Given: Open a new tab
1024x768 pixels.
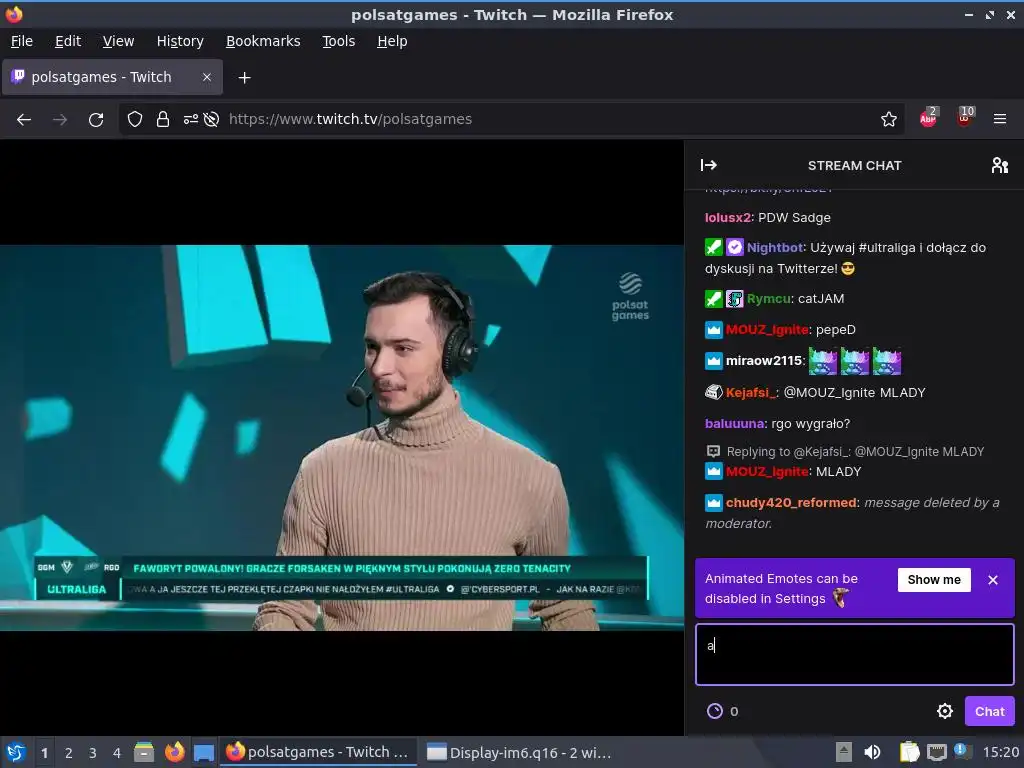Looking at the screenshot, I should 244,78.
